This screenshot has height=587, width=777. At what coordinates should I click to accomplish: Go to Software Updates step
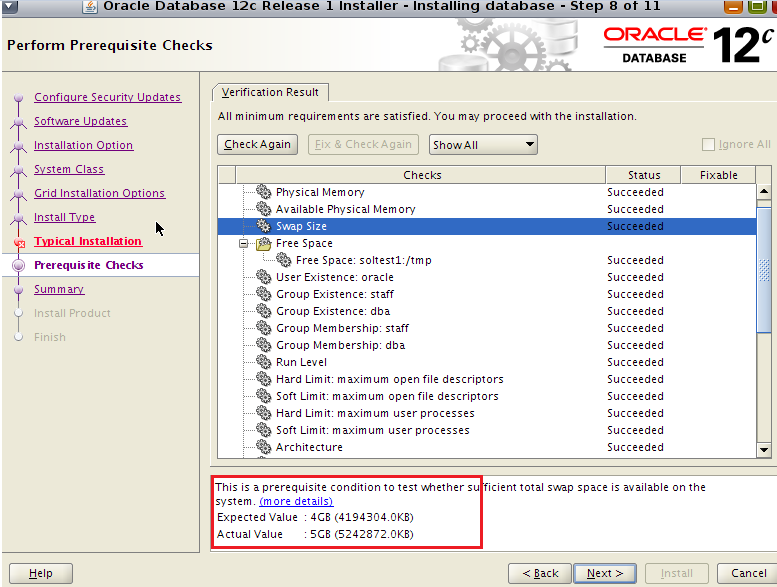[80, 121]
